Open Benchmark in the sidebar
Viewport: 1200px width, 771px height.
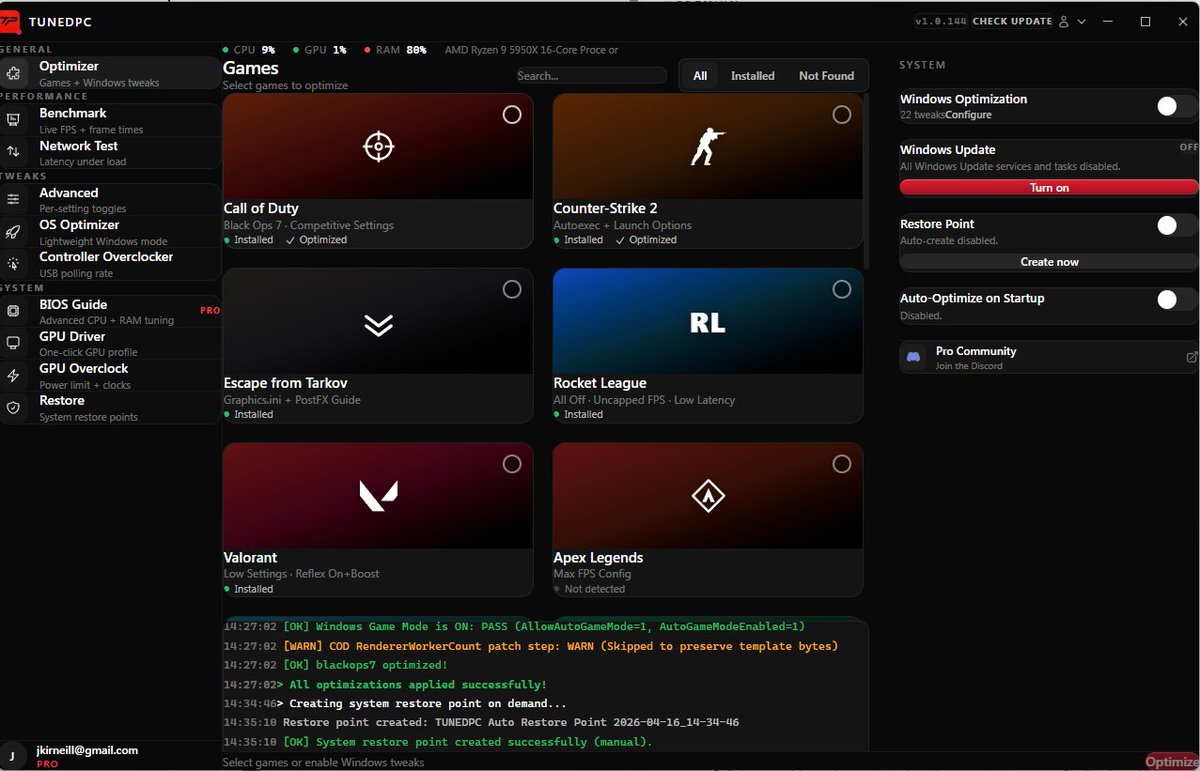pos(110,120)
